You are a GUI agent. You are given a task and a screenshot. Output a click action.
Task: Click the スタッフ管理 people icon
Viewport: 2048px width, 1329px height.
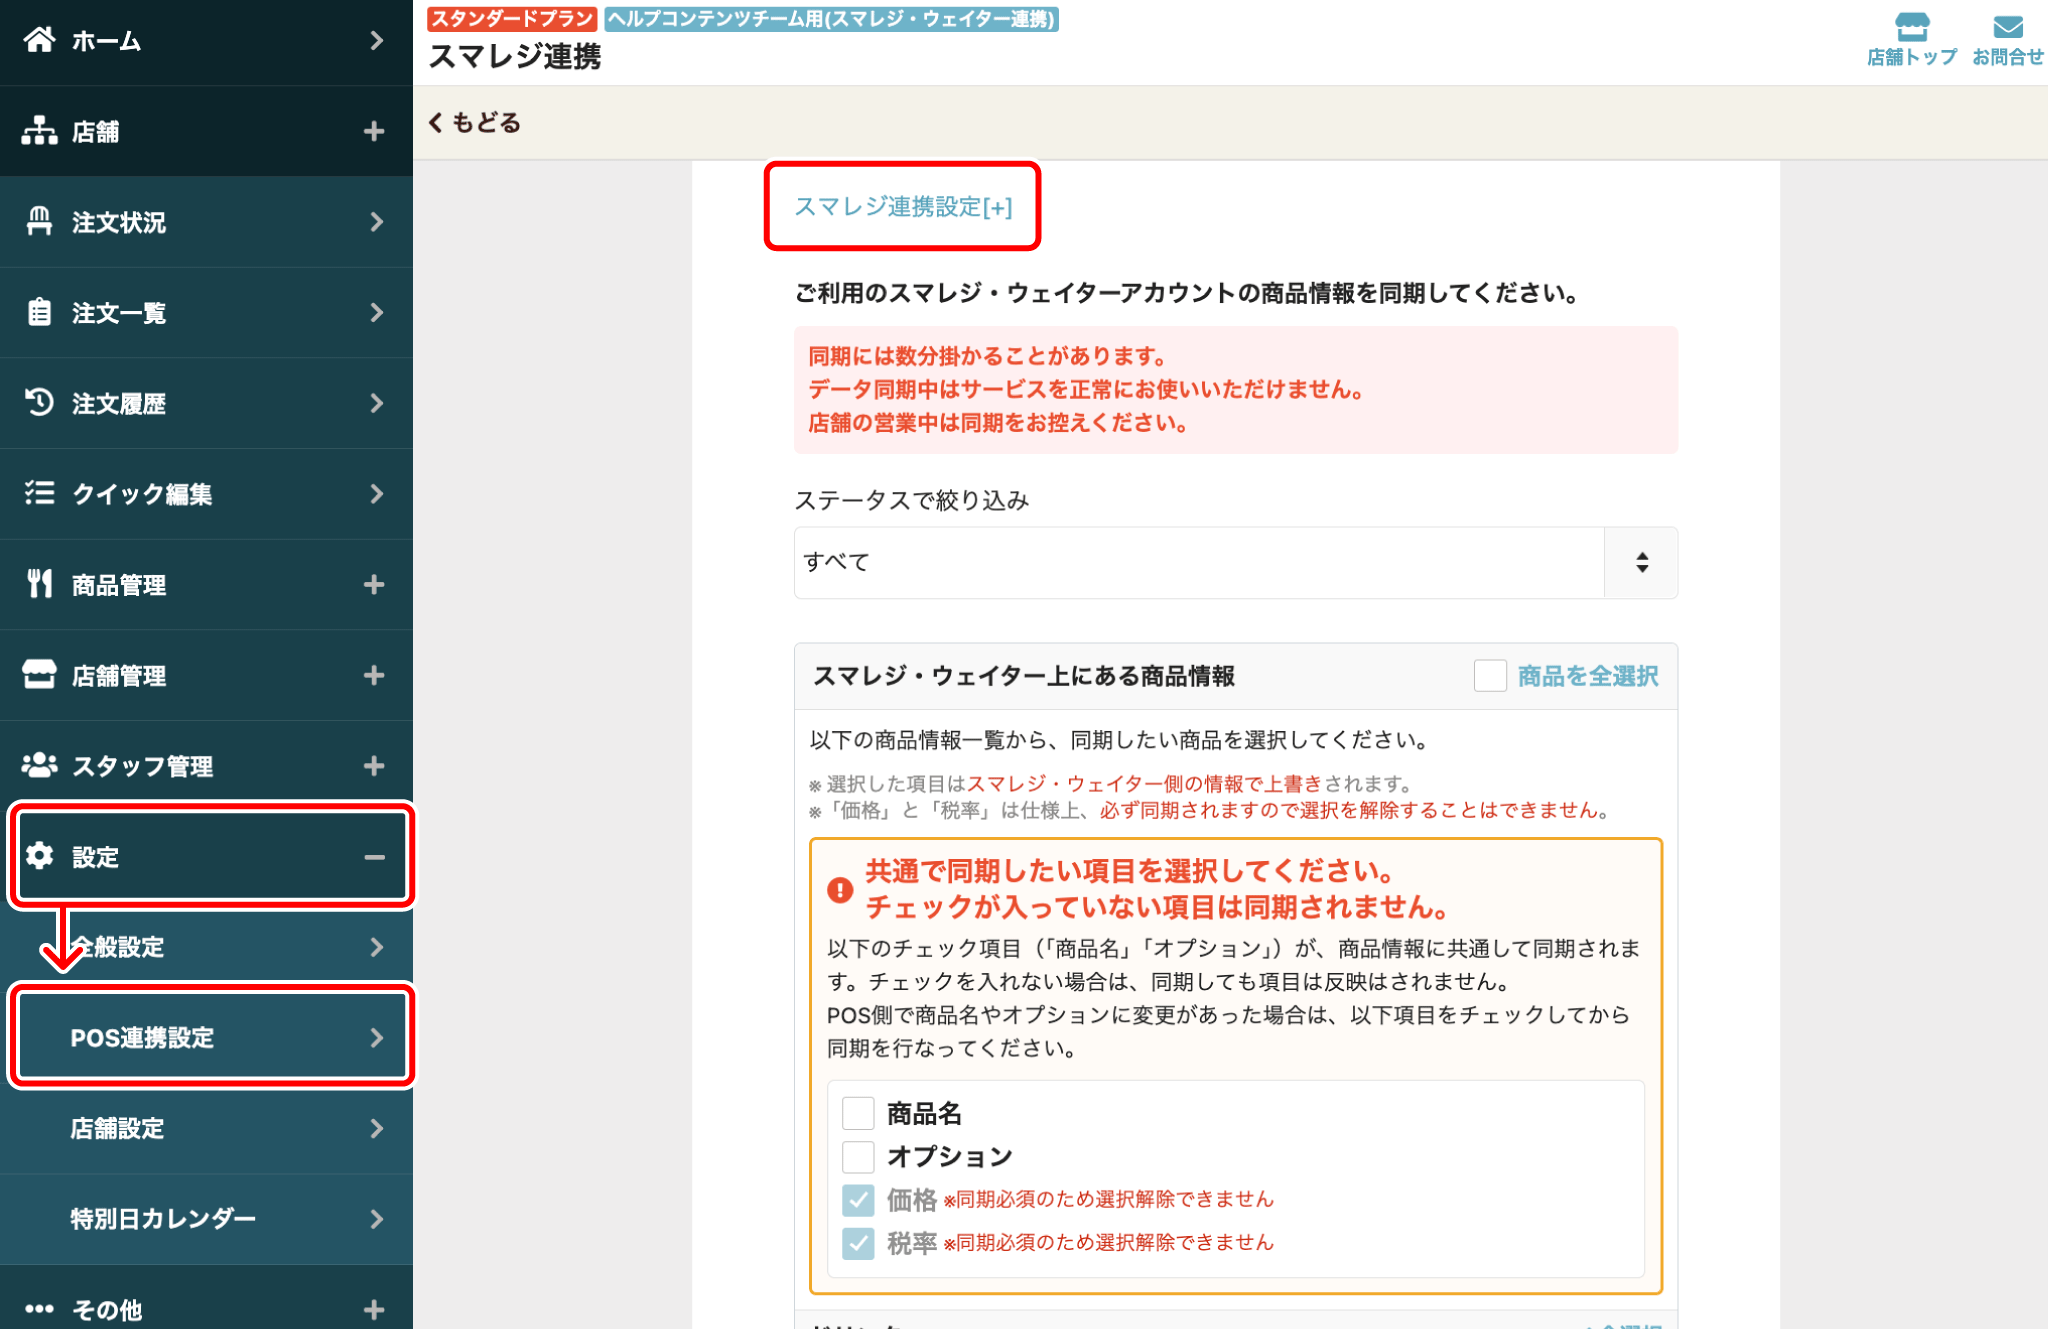[39, 765]
